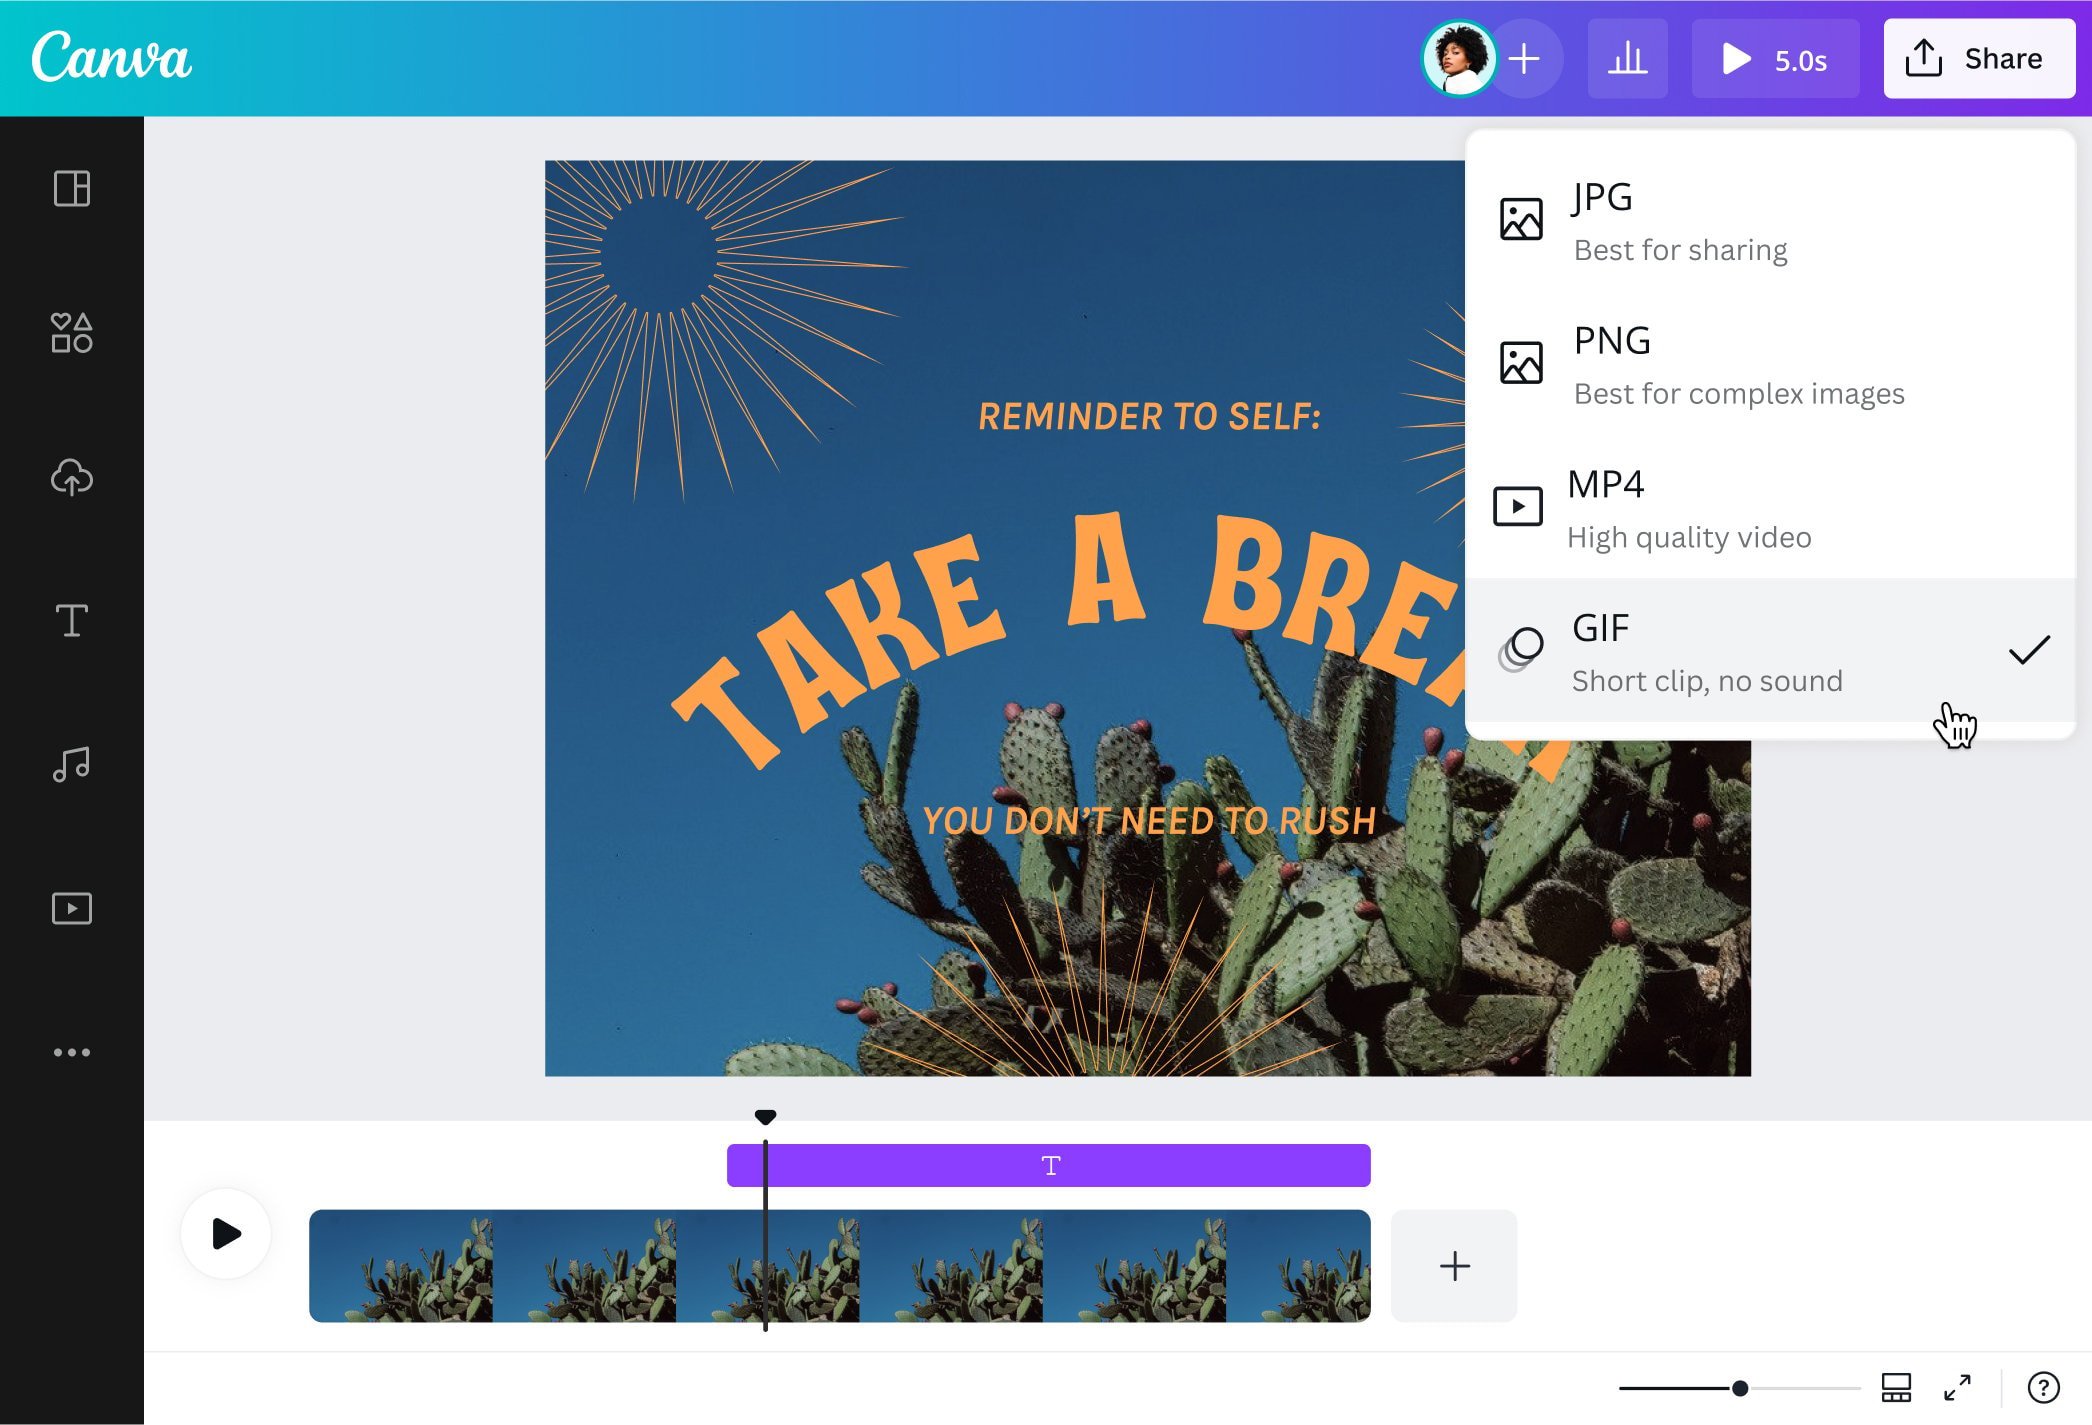Open the Uploads panel in the sidebar
Viewport: 2092px width, 1425px height.
71,478
